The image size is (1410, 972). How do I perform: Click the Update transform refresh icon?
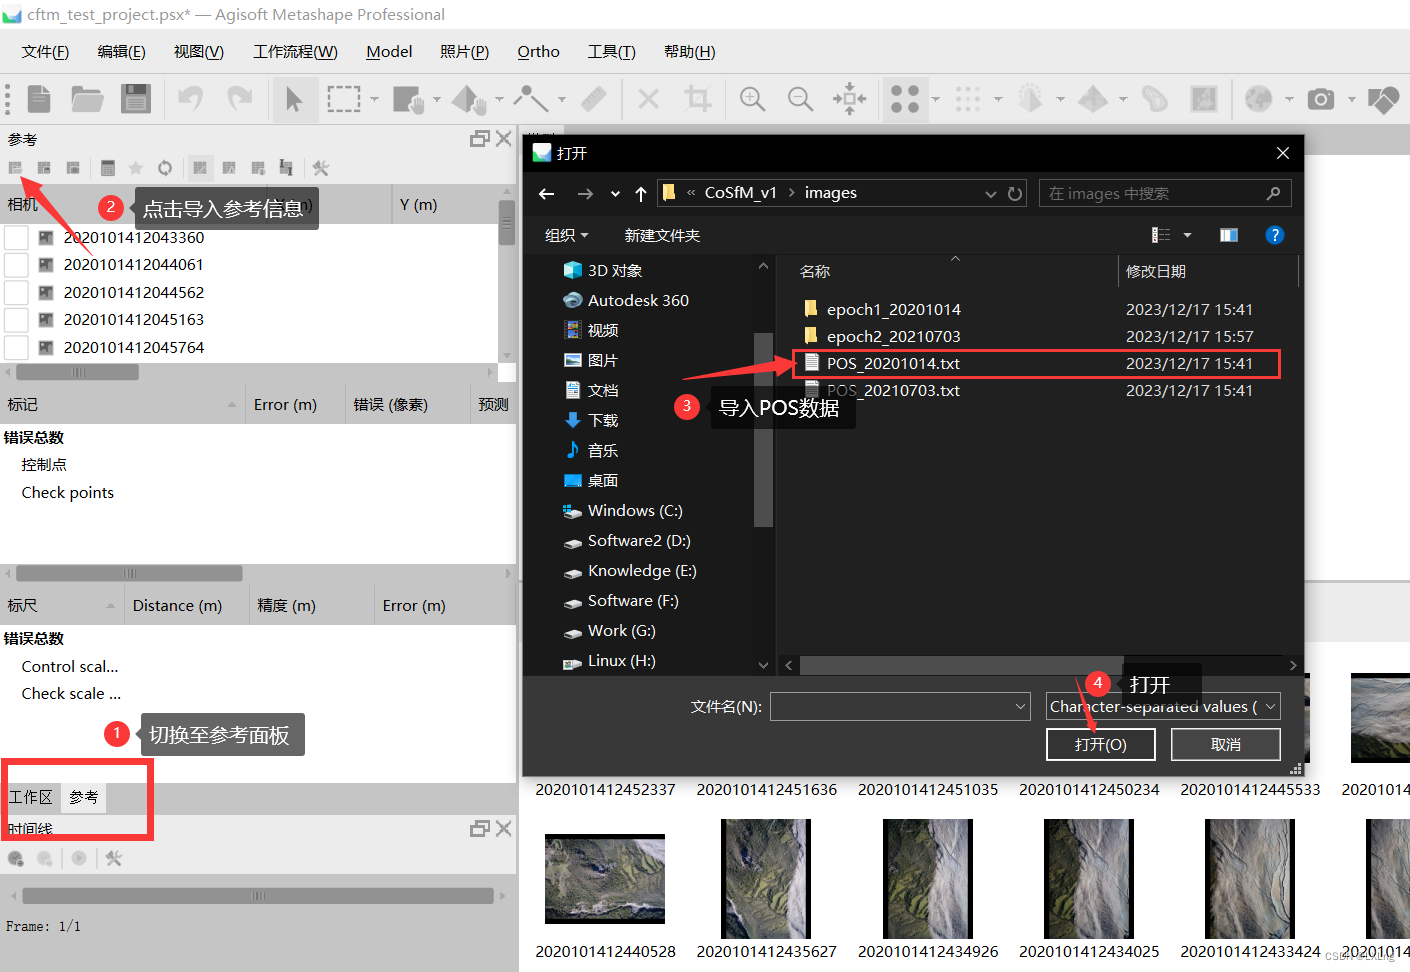pos(165,168)
